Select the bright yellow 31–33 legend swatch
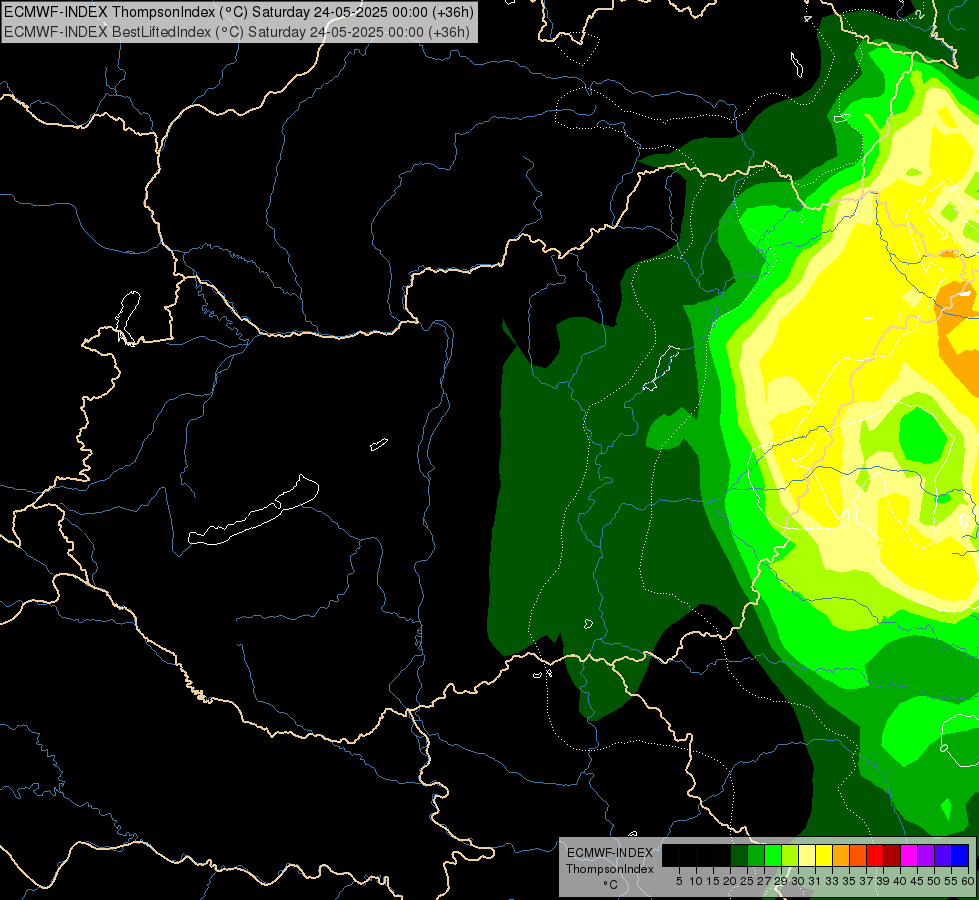The image size is (979, 900). [x=824, y=855]
